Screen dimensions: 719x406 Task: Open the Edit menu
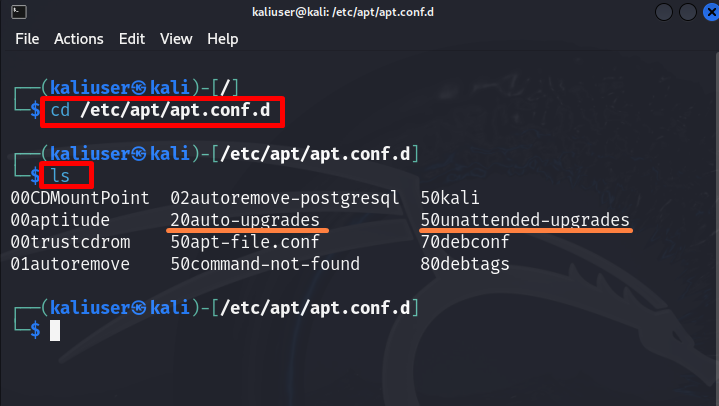coord(132,39)
